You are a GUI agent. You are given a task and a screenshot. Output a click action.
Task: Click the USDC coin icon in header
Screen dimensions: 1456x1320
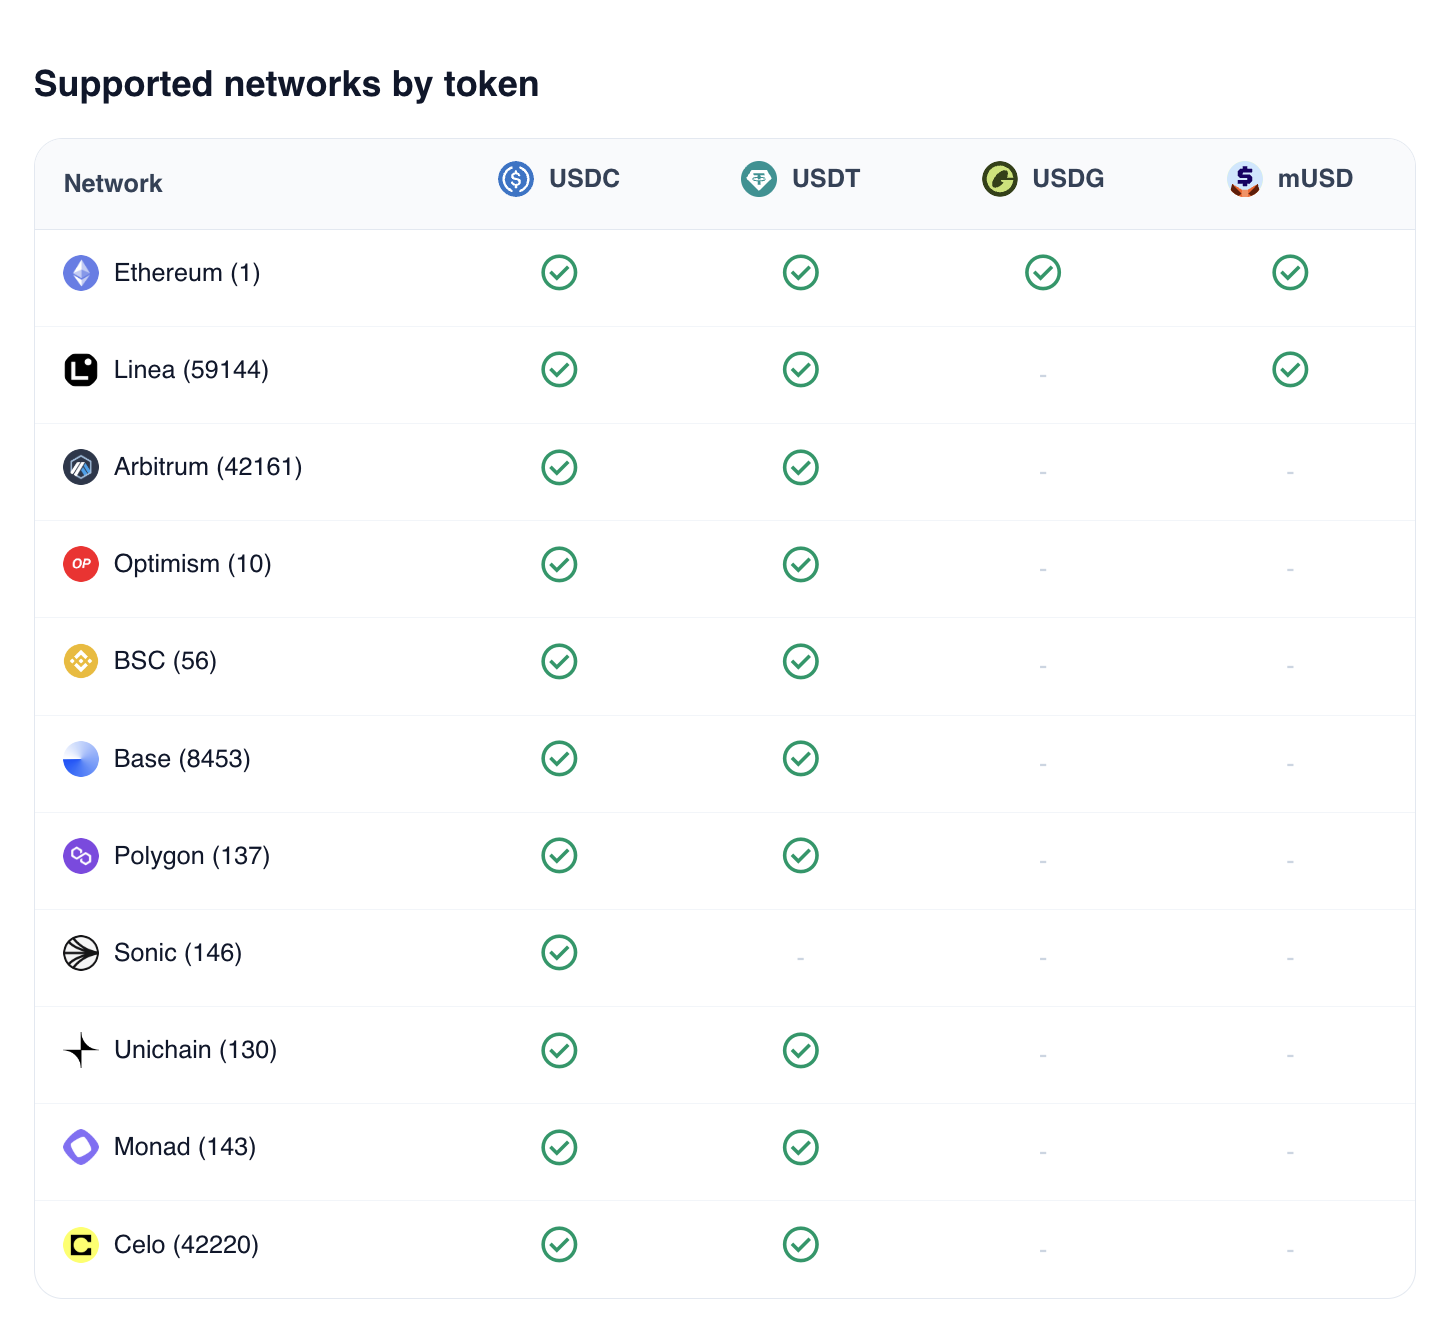tap(516, 179)
